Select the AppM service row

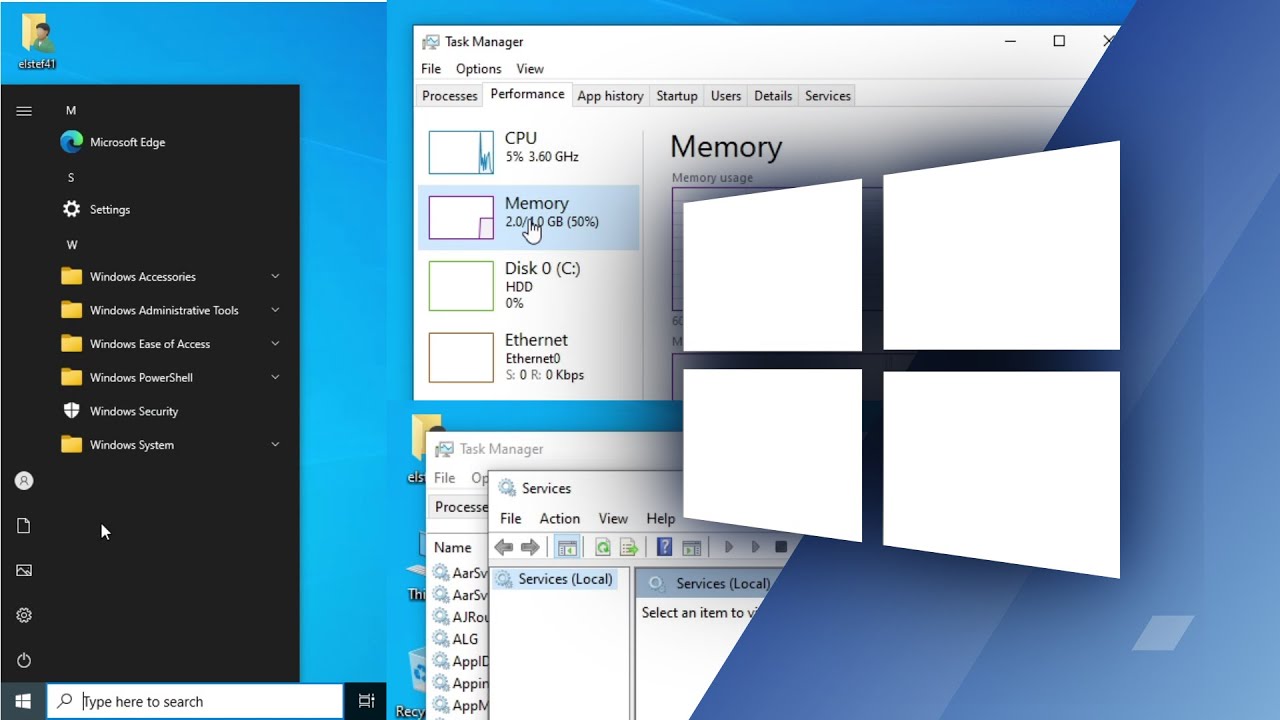(x=459, y=705)
